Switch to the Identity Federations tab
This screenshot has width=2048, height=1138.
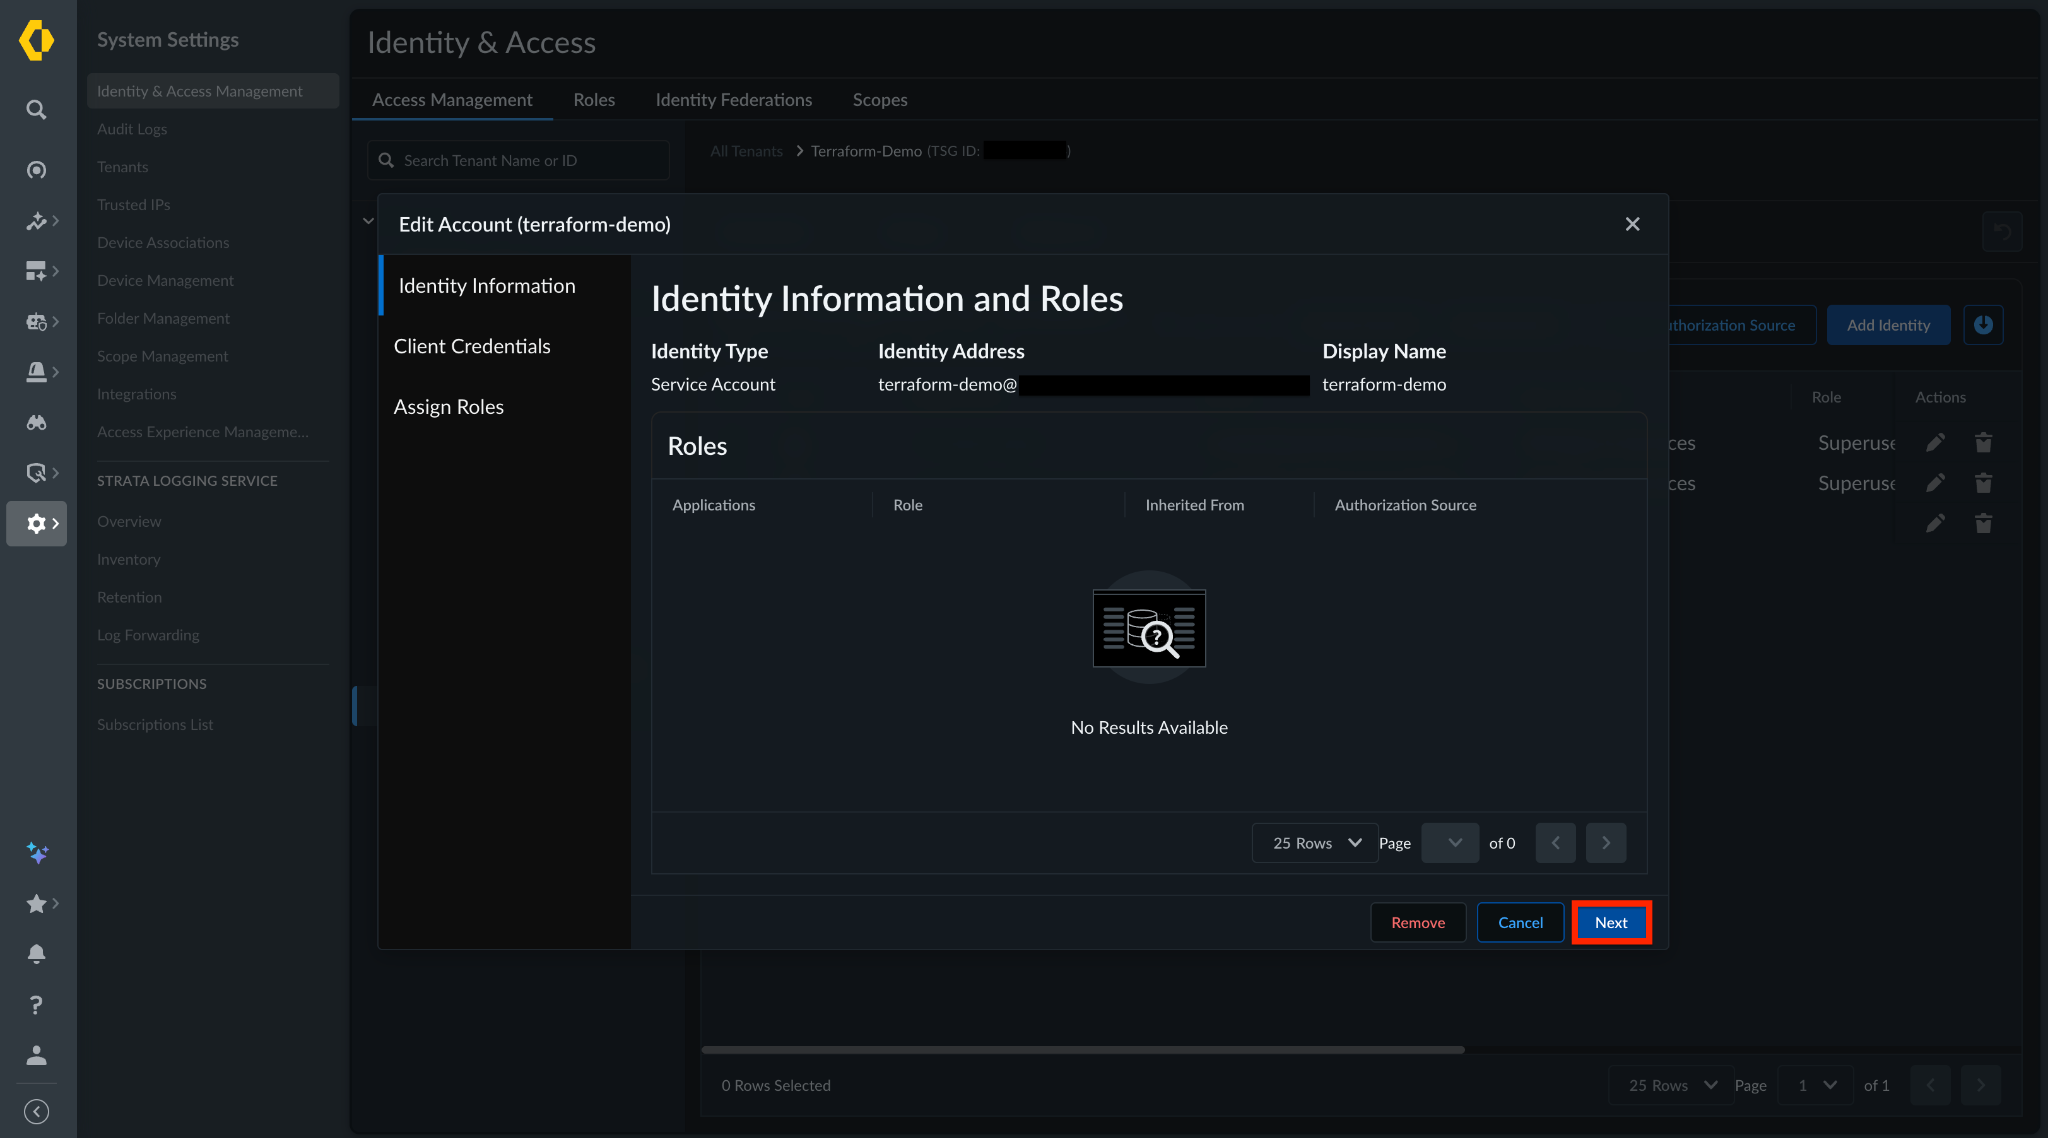(734, 100)
